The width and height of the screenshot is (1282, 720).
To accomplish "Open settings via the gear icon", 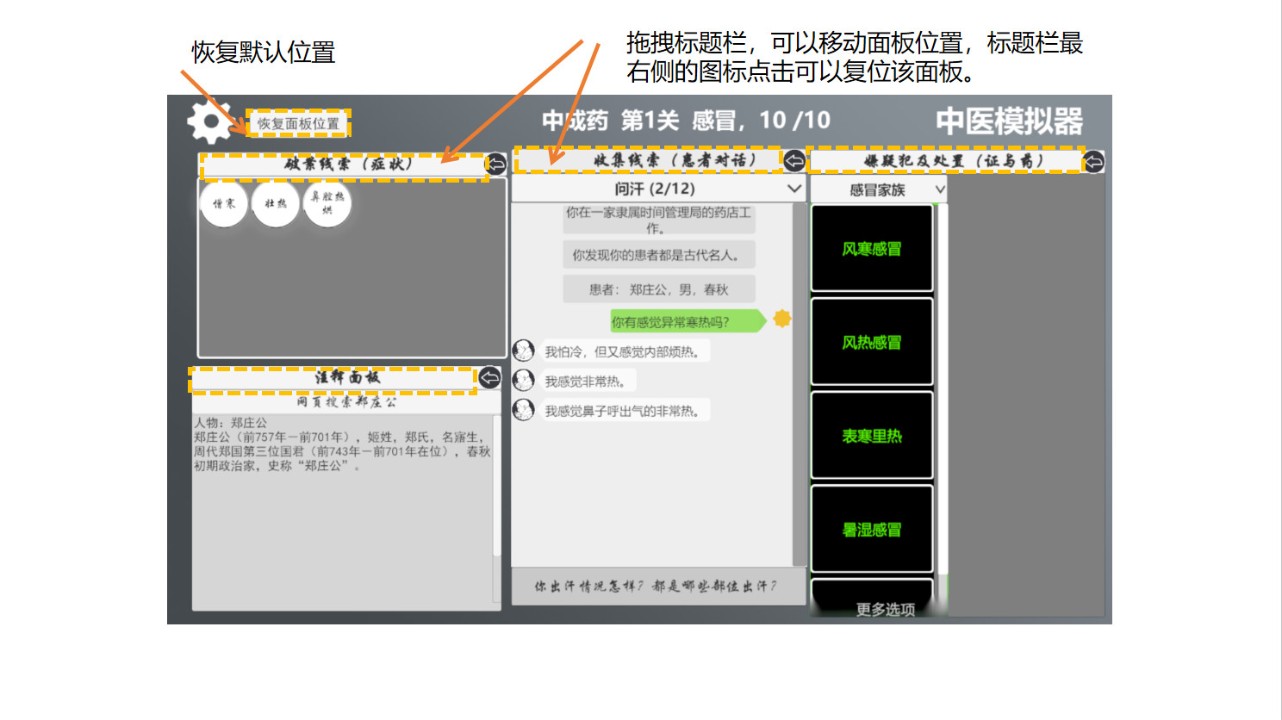I will point(209,122).
